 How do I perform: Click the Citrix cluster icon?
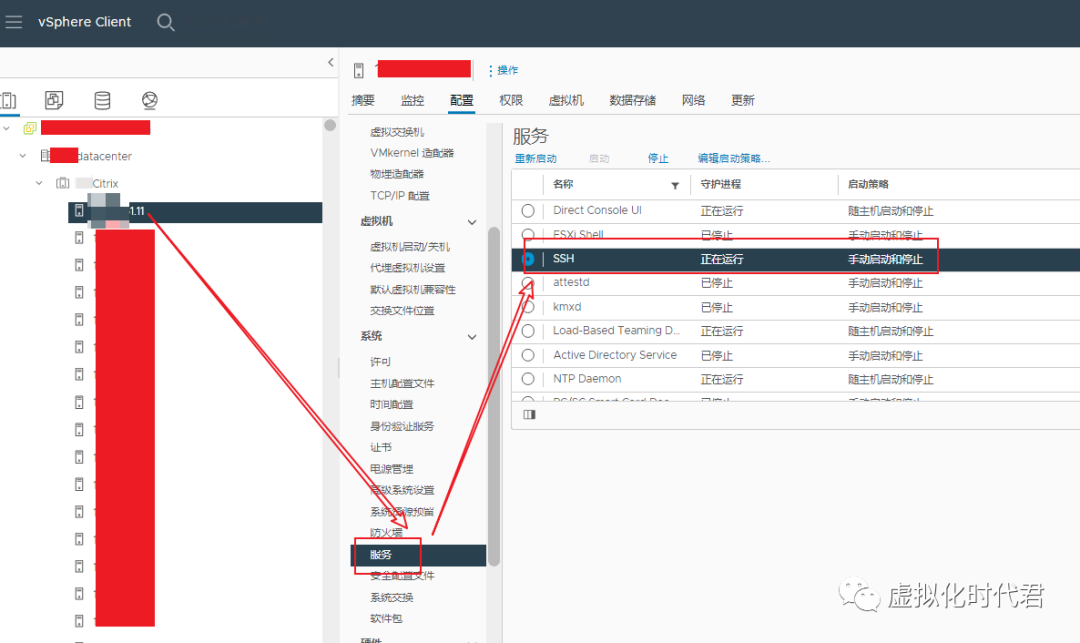[63, 183]
